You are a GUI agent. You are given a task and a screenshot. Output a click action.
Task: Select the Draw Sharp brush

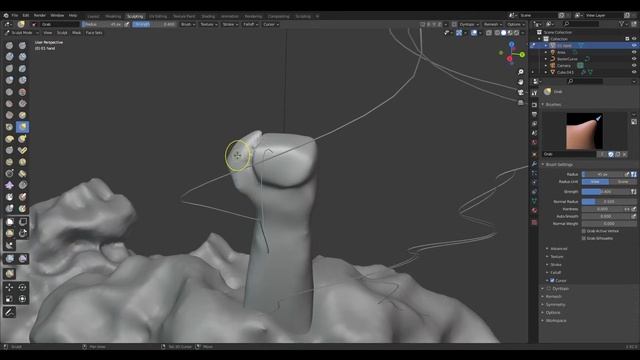22,45
